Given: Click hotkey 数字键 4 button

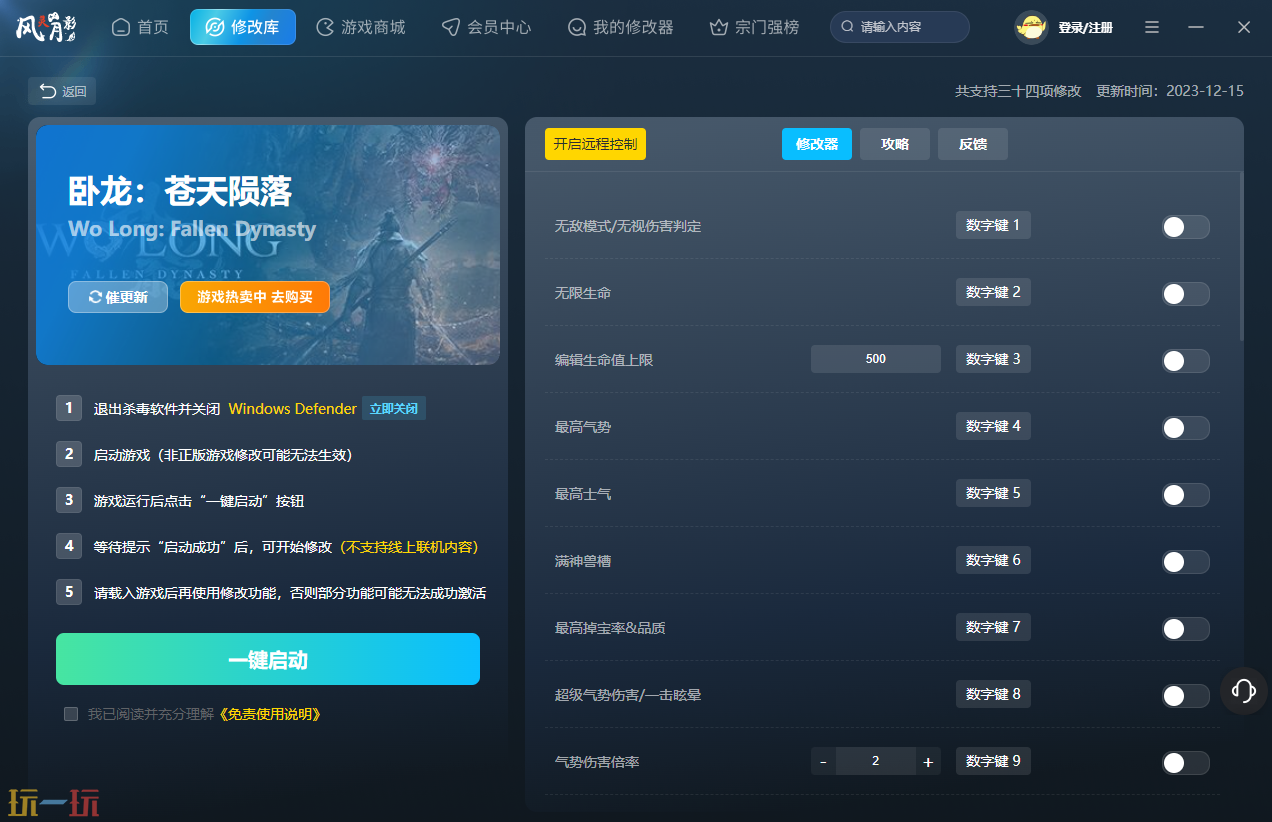Looking at the screenshot, I should tap(993, 426).
